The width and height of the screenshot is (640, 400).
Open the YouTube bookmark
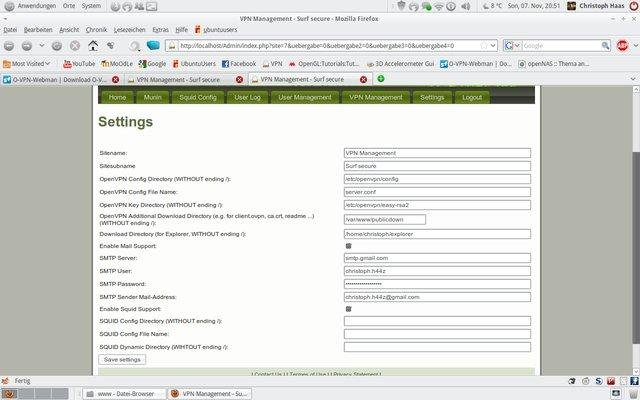[79, 64]
